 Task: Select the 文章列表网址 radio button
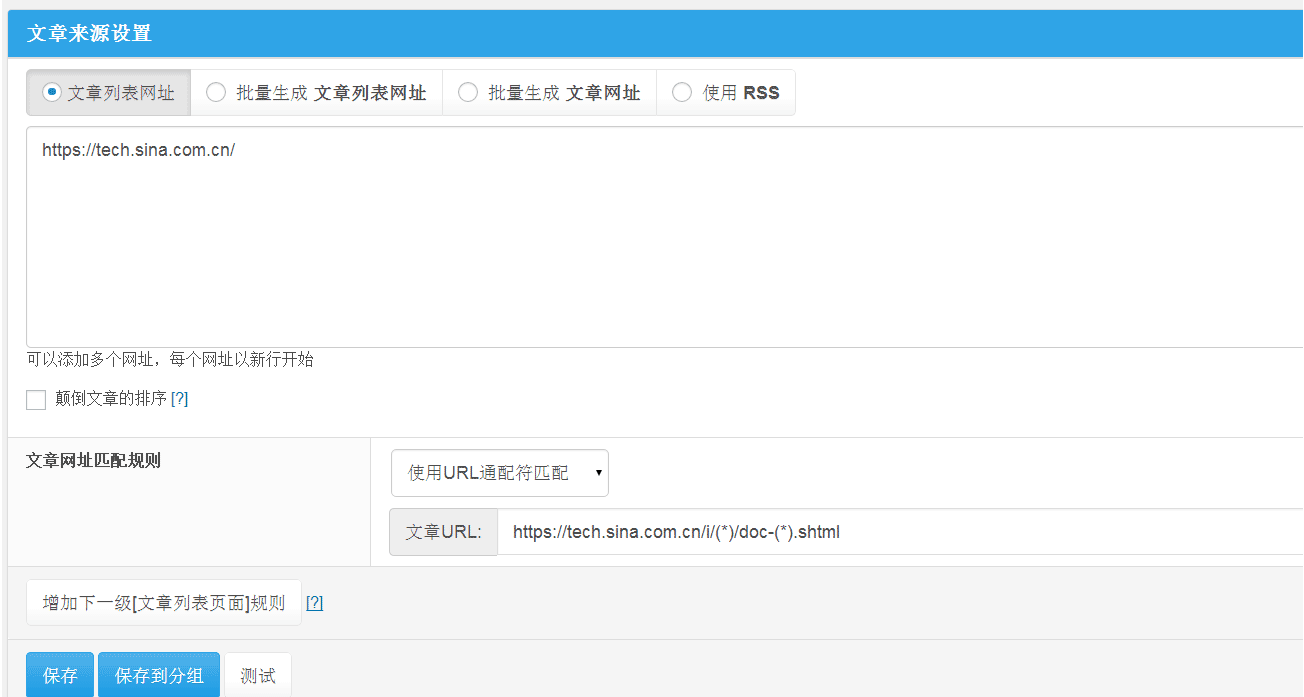[x=49, y=91]
